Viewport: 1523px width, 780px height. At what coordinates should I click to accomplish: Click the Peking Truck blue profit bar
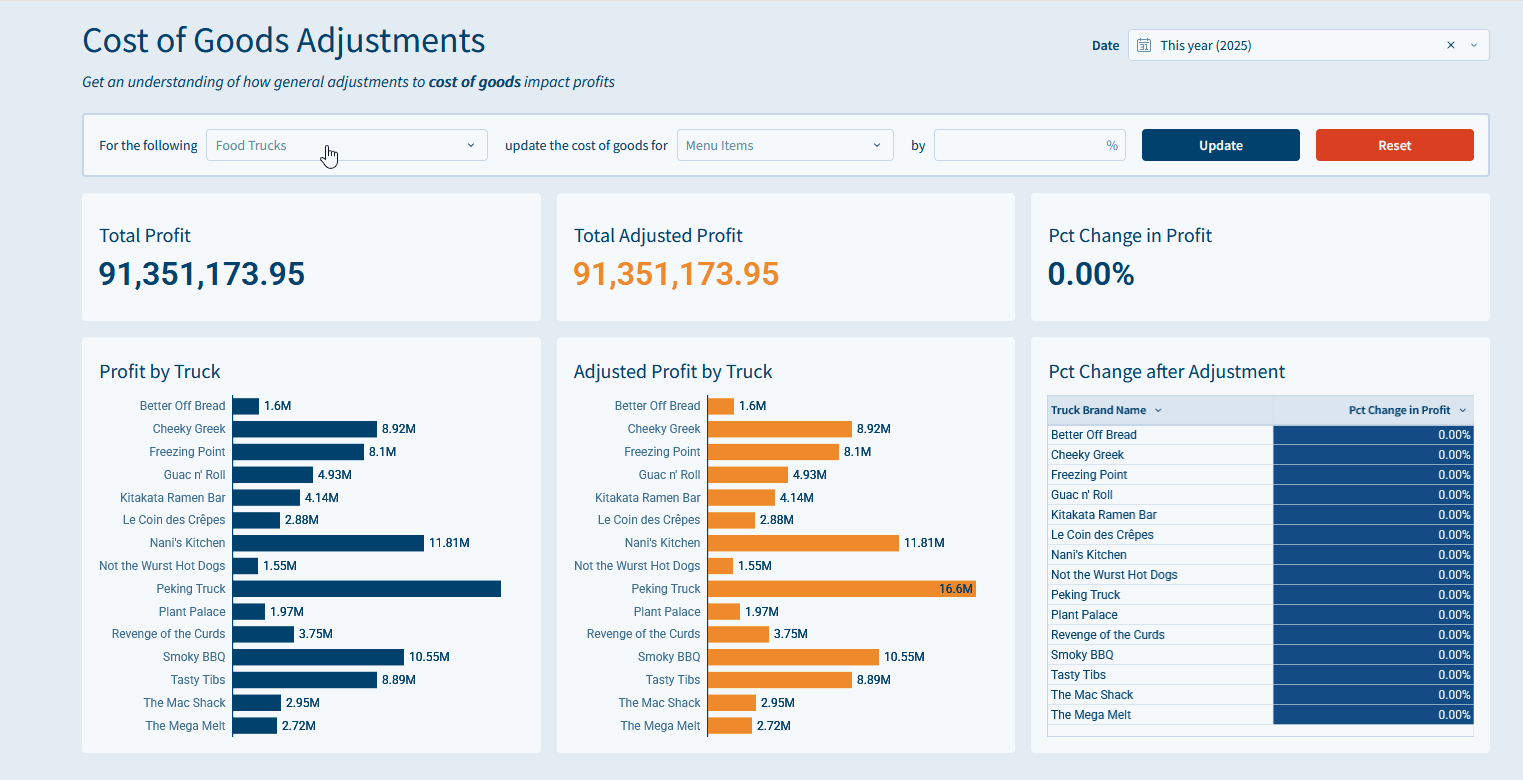click(366, 589)
